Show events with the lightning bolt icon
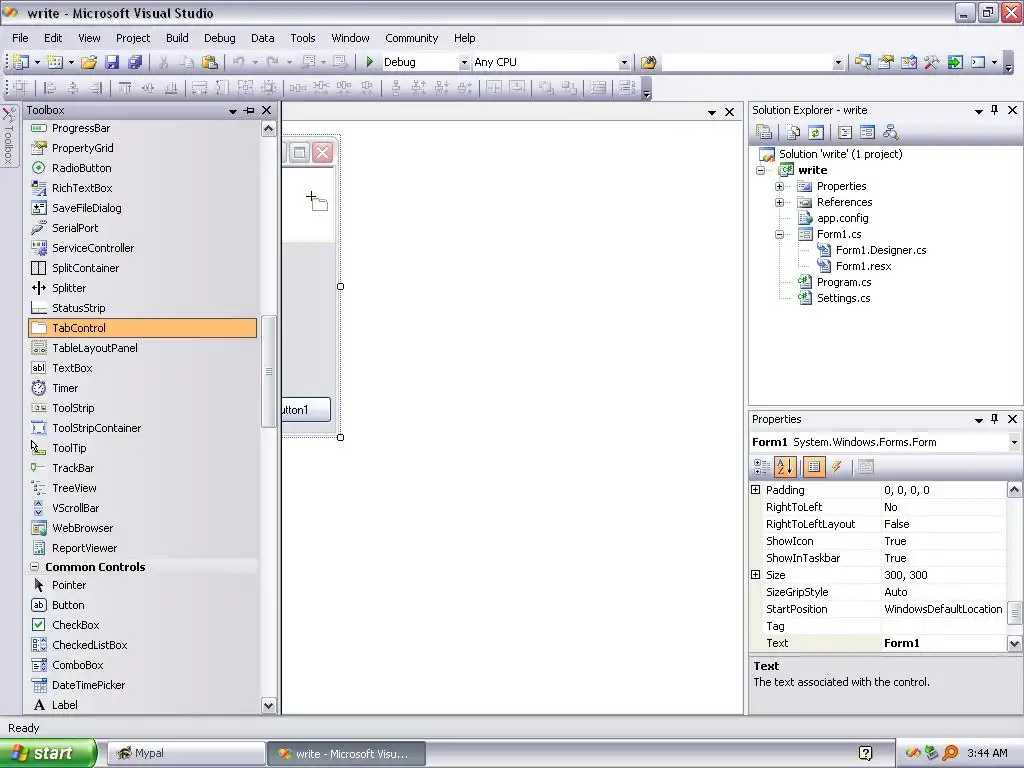The height and width of the screenshot is (768, 1024). (x=837, y=466)
